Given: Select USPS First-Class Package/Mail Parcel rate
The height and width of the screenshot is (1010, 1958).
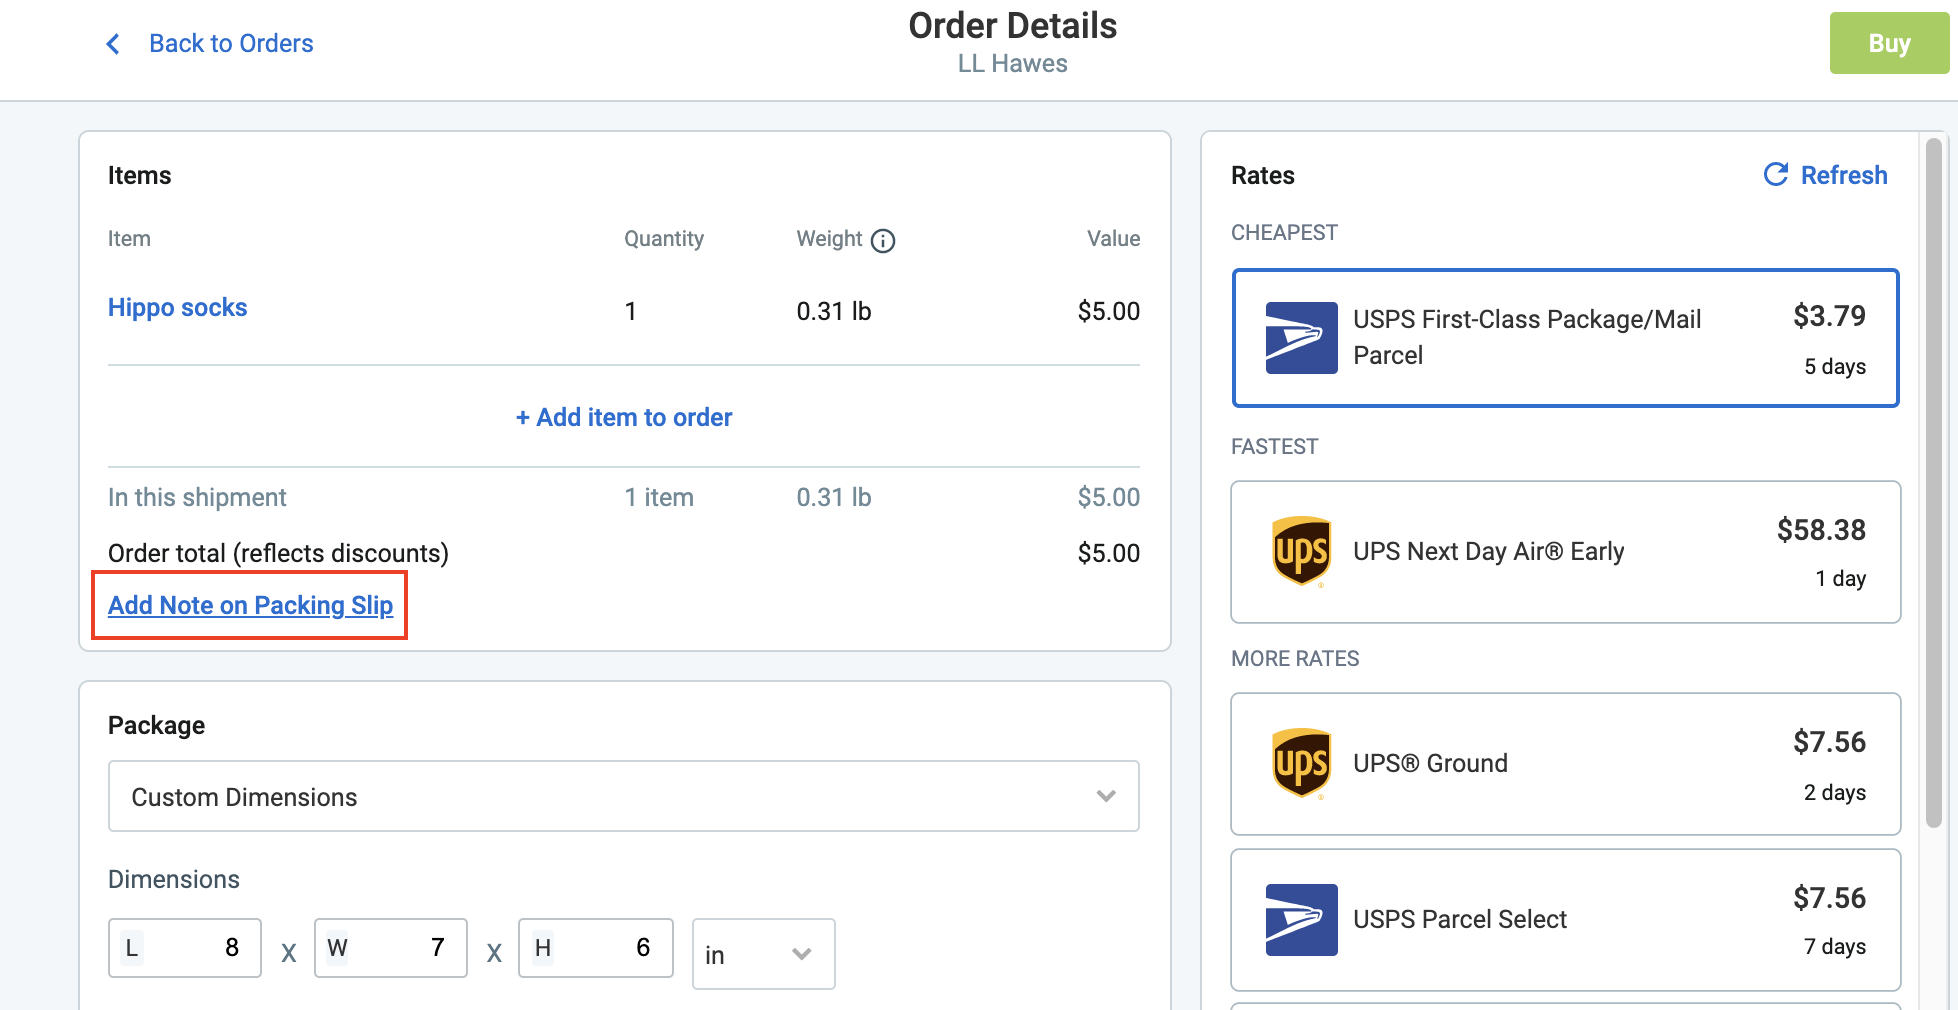Looking at the screenshot, I should pos(1566,338).
